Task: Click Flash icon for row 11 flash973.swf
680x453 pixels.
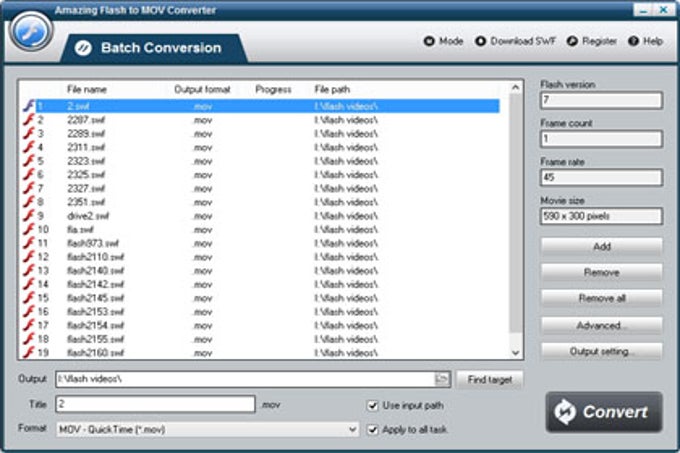Action: (29, 243)
